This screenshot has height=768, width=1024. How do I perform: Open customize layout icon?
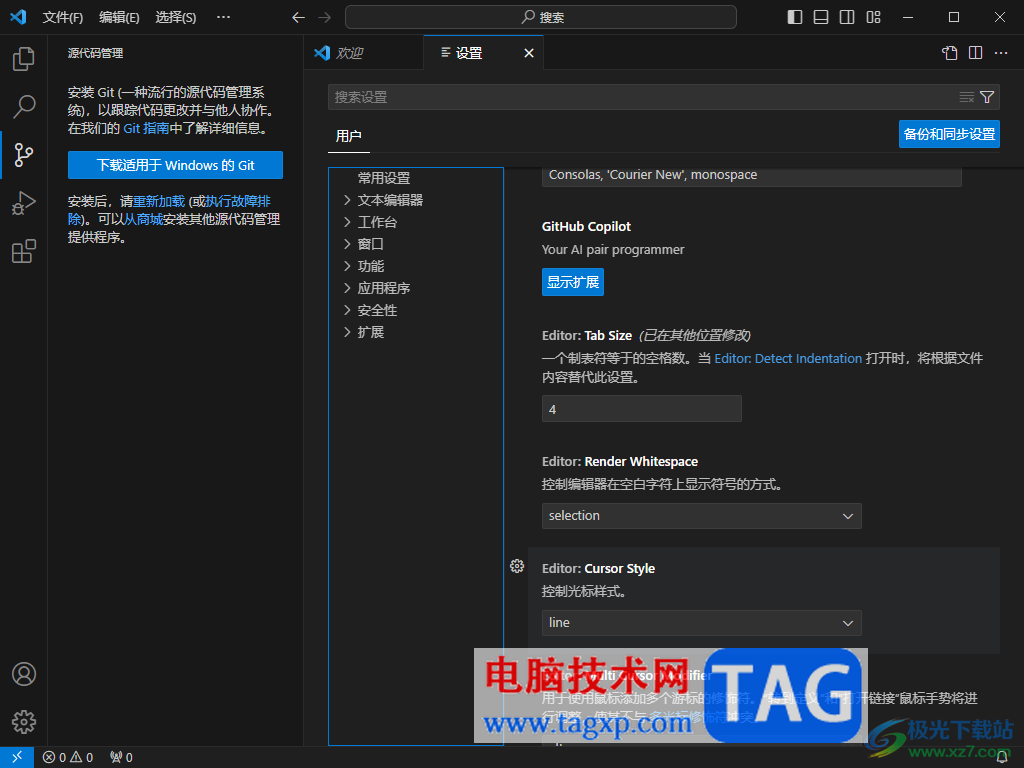coord(873,17)
